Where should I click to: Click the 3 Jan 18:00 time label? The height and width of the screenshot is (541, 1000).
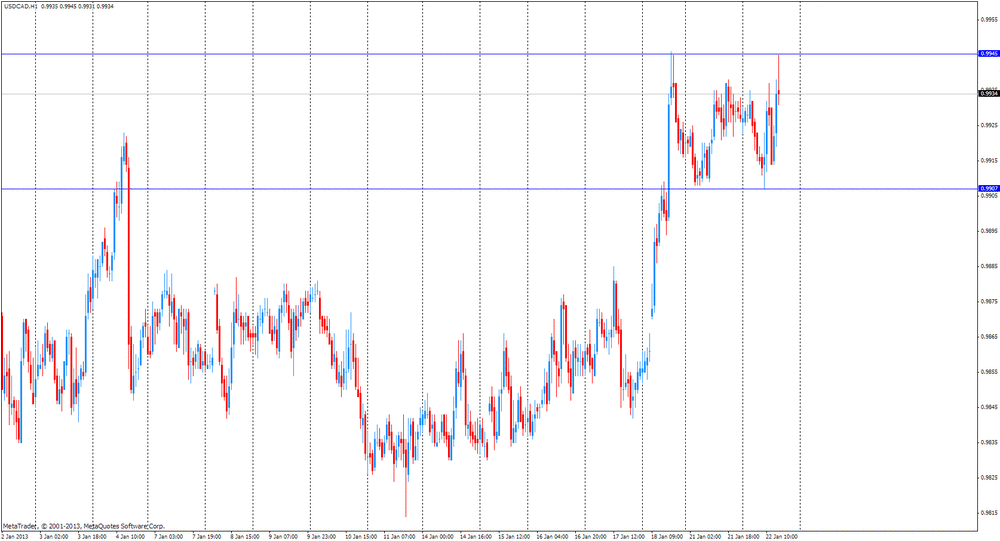click(92, 537)
